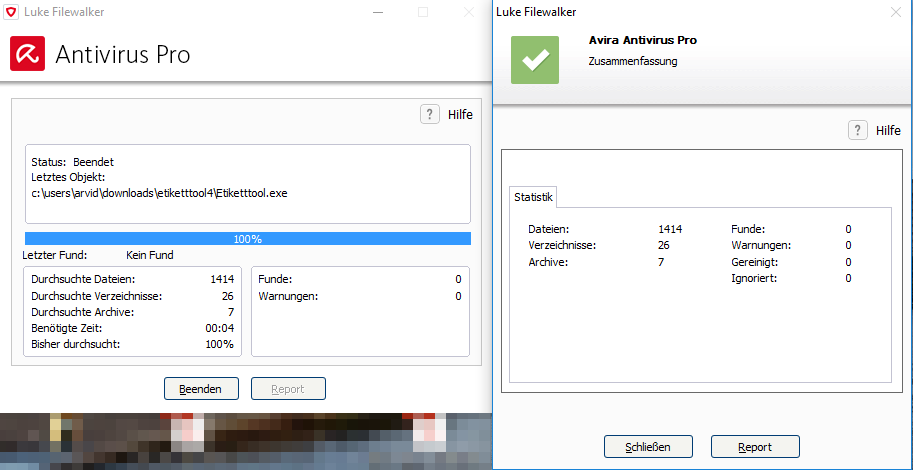913x470 pixels.
Task: Click the green checkmark summary icon
Action: tap(535, 59)
